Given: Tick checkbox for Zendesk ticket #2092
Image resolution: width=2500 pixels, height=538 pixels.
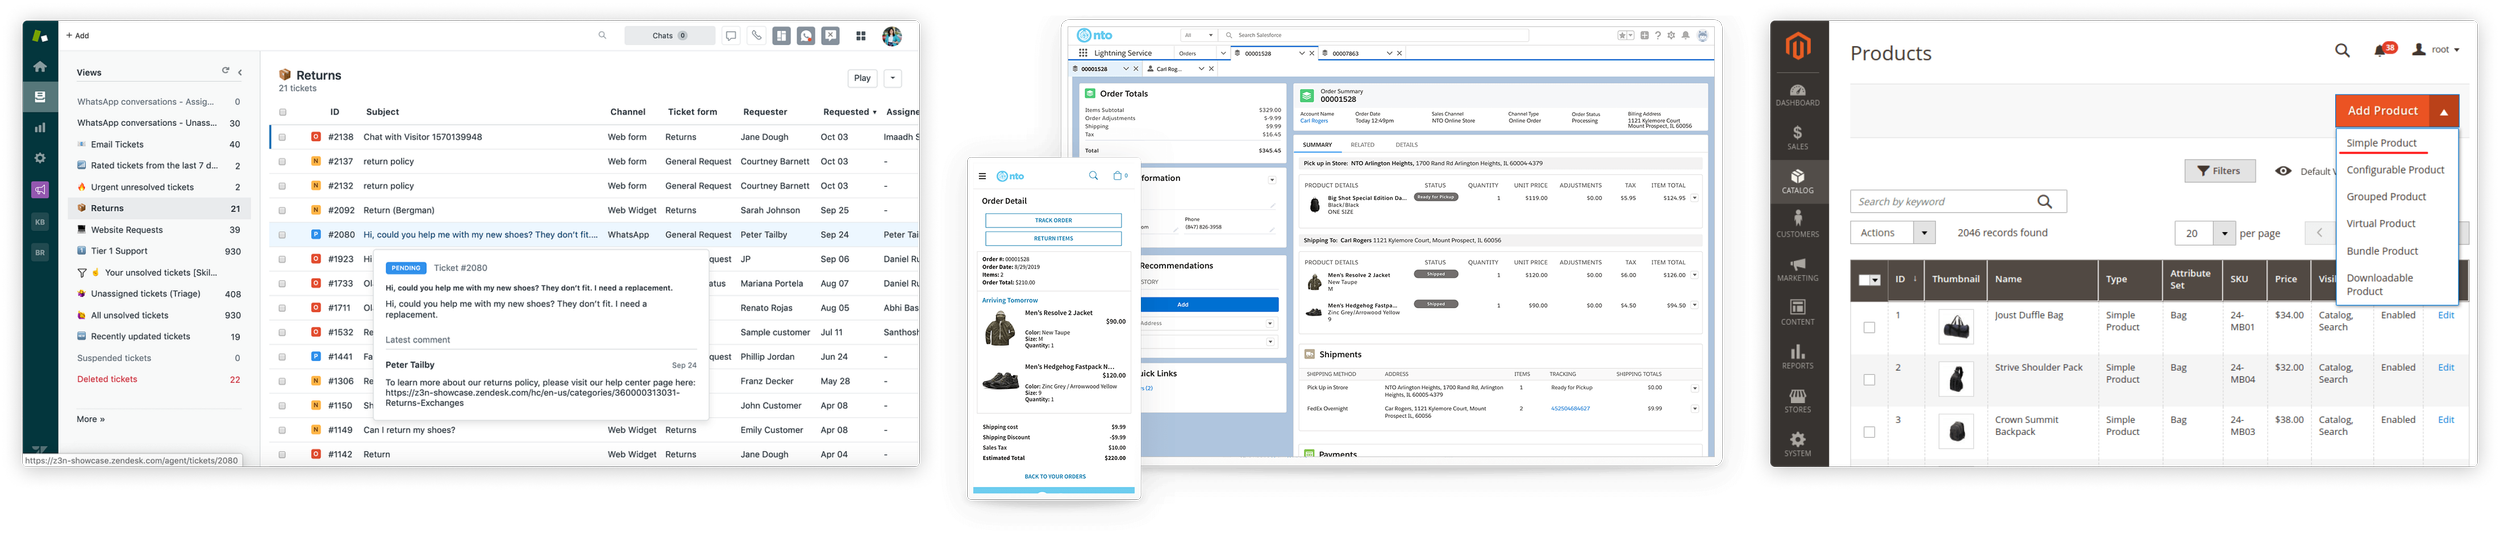Looking at the screenshot, I should [x=282, y=210].
